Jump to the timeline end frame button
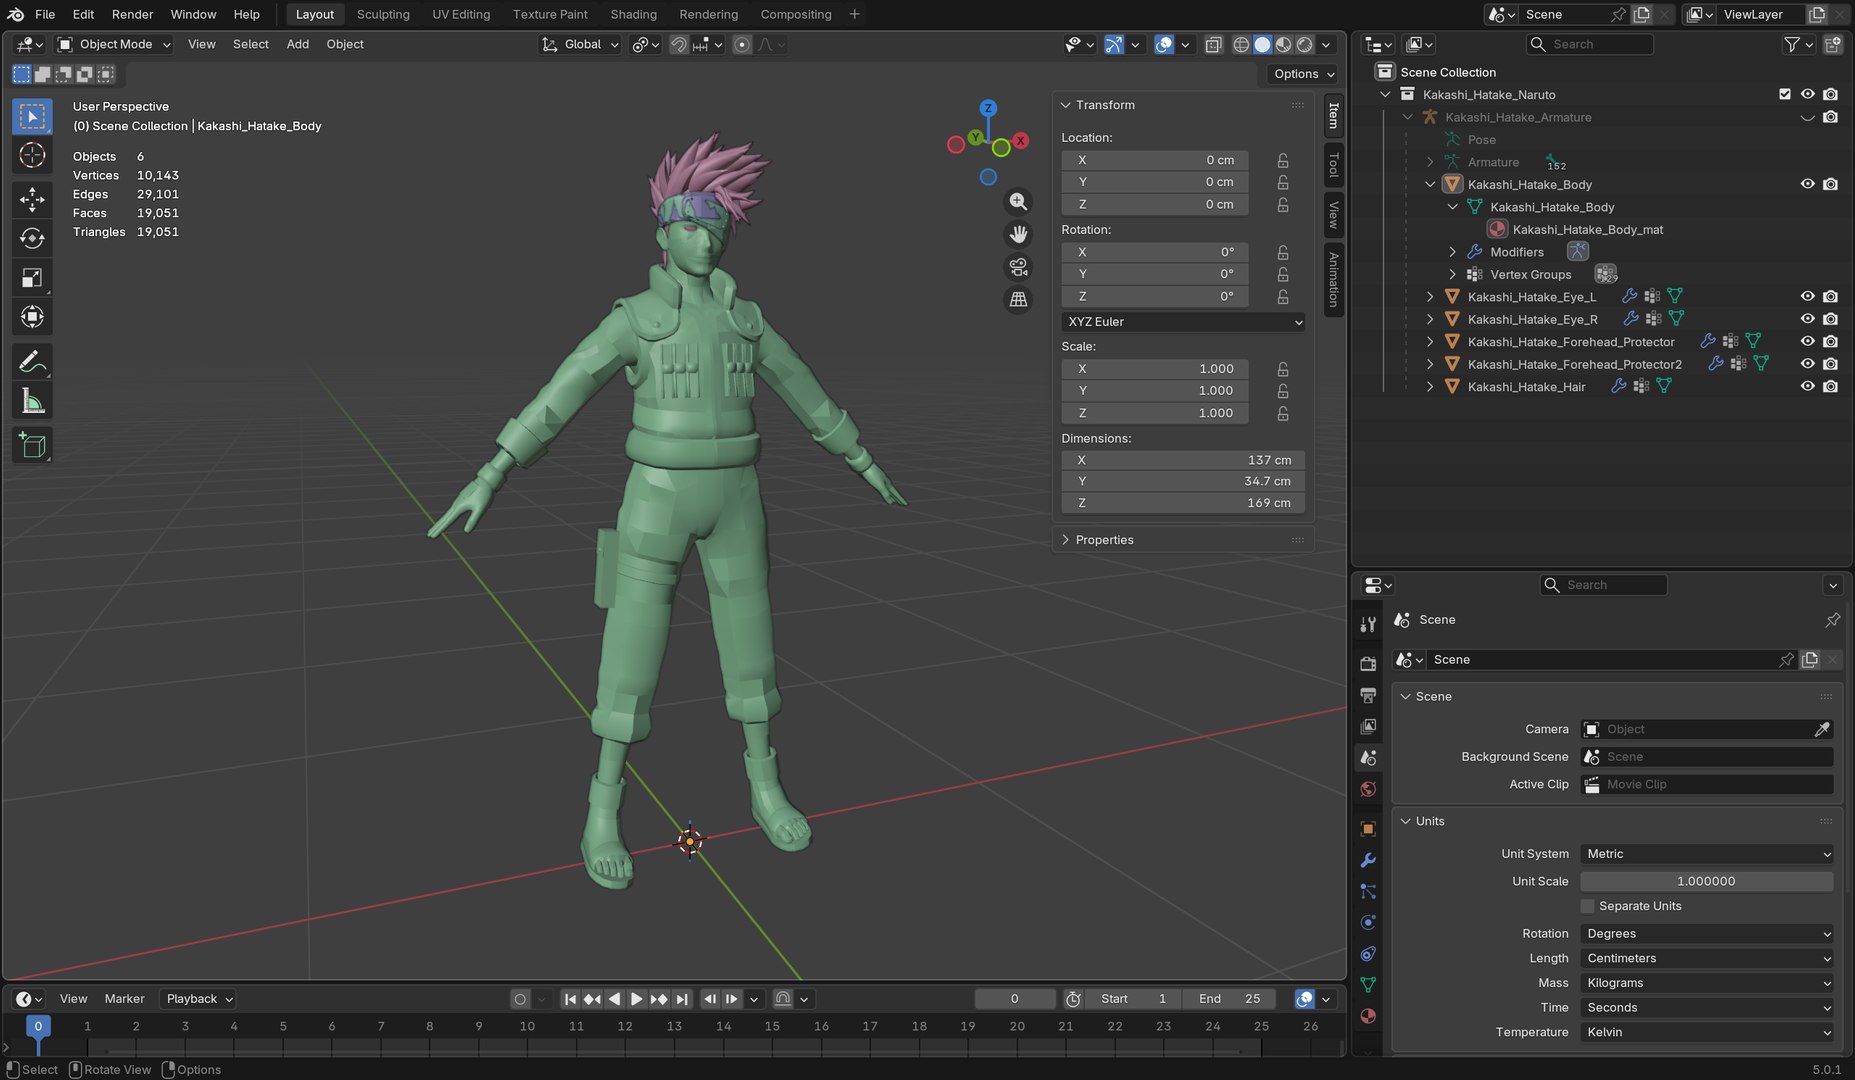The image size is (1855, 1080). [682, 999]
